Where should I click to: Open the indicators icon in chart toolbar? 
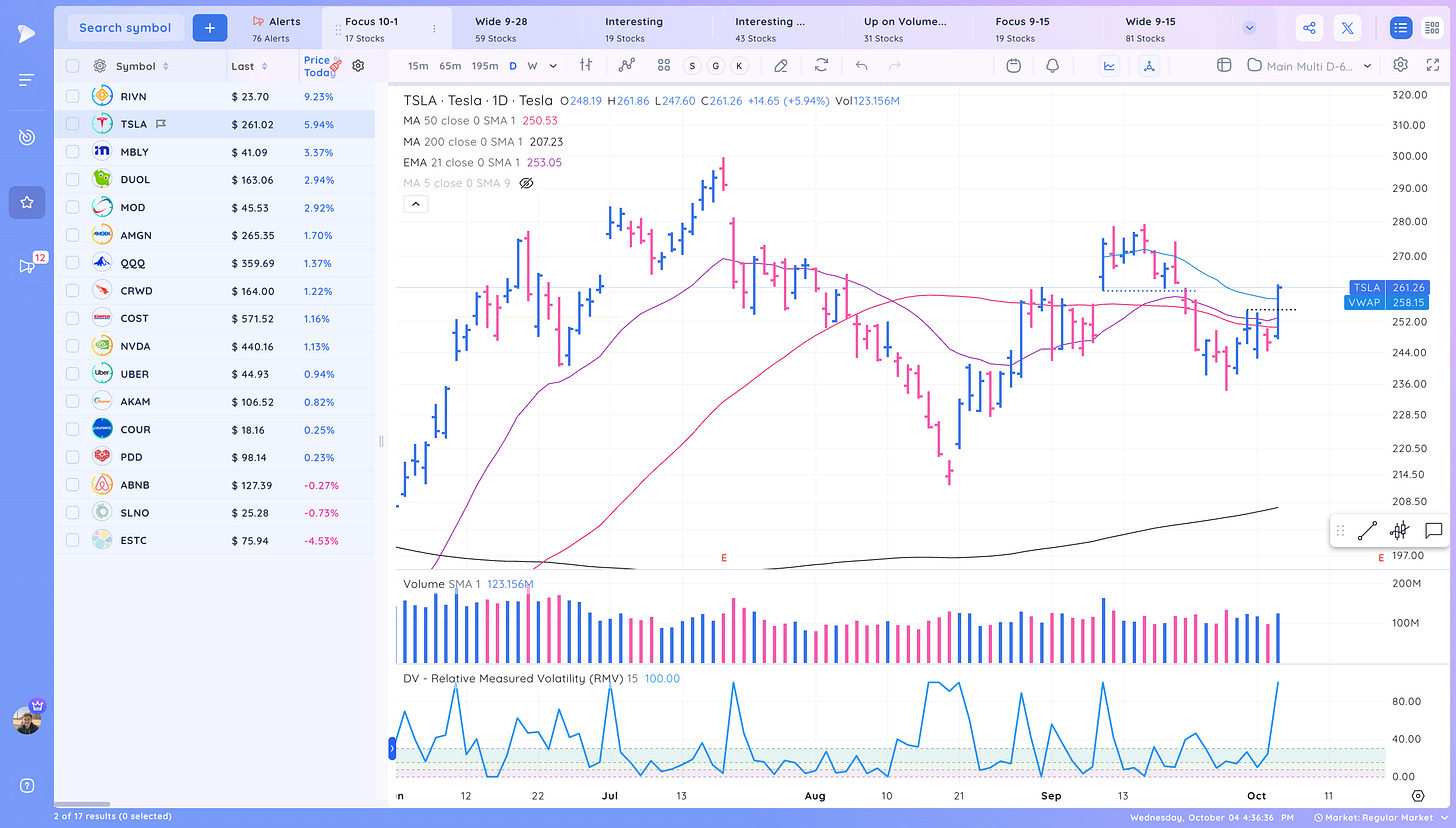pos(627,65)
